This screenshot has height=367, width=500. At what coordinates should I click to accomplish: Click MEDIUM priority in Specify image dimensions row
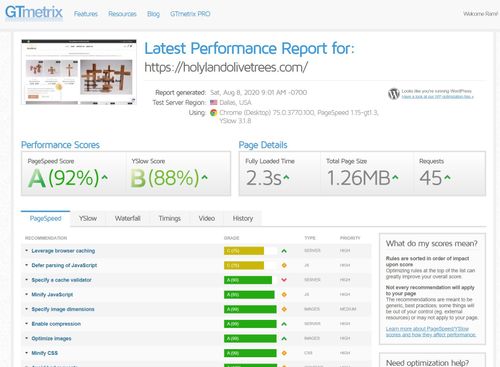point(348,309)
